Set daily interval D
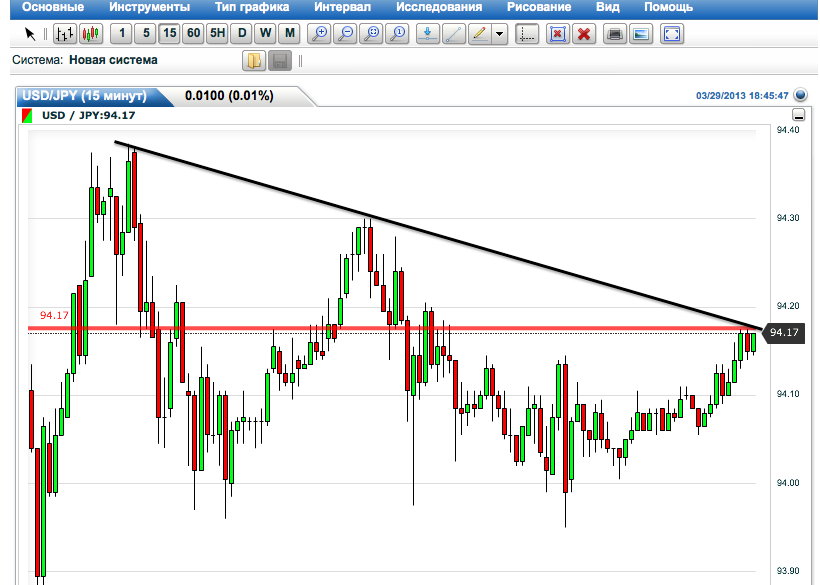820x585 pixels. [x=242, y=34]
